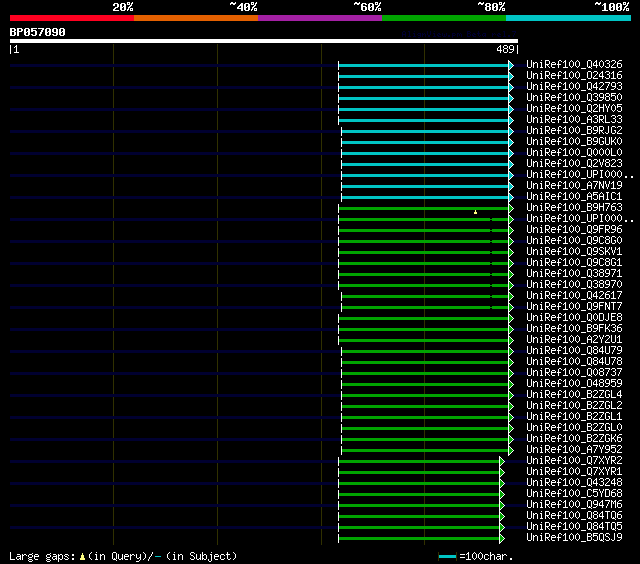The height and width of the screenshot is (564, 640).
Task: Click the green alignment bar for Q08737
Action: (x=425, y=374)
